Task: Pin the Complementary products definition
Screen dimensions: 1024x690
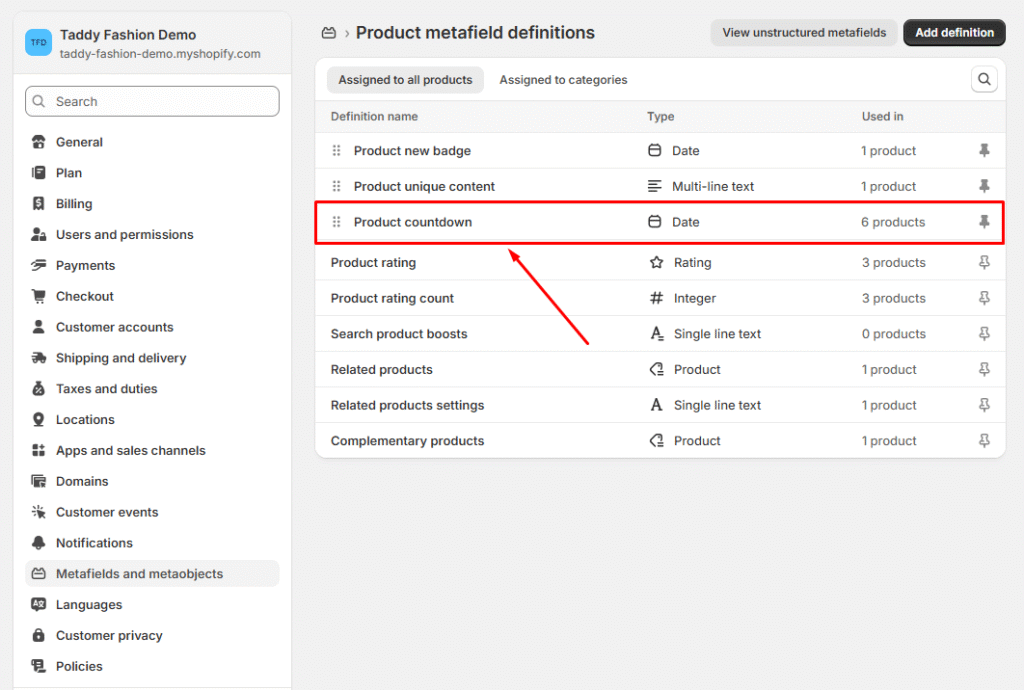Action: 984,441
